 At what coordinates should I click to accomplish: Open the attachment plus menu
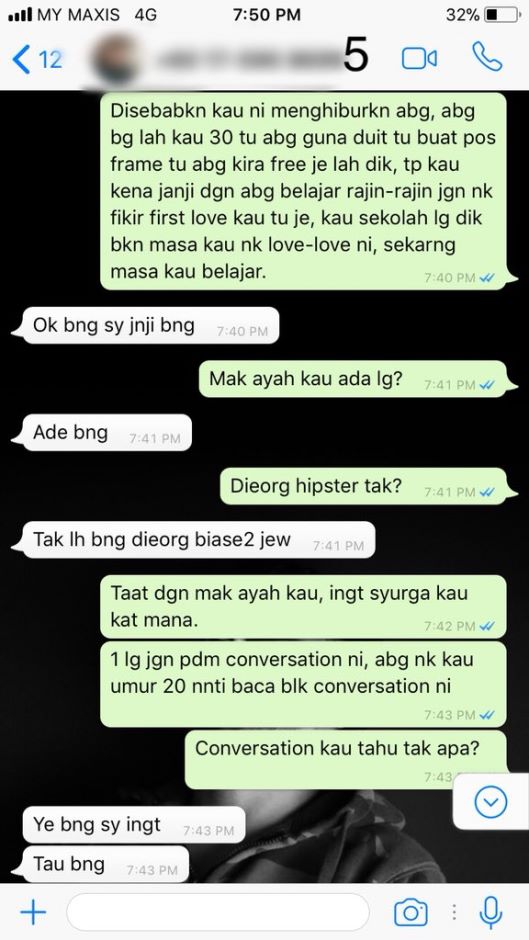(33, 912)
